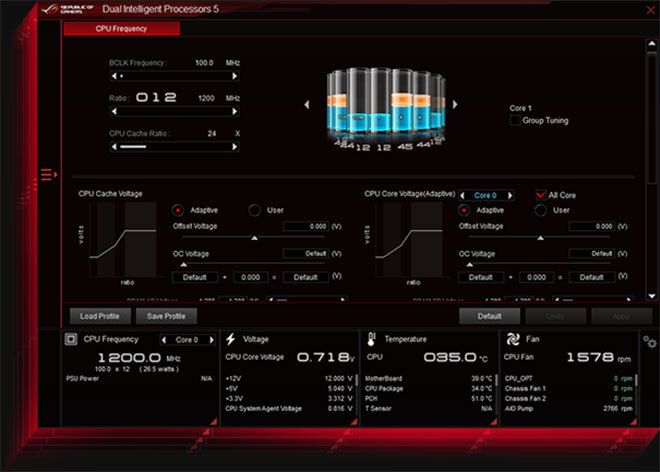The width and height of the screenshot is (660, 472).
Task: Rotate core cylinders to the right
Action: (455, 104)
